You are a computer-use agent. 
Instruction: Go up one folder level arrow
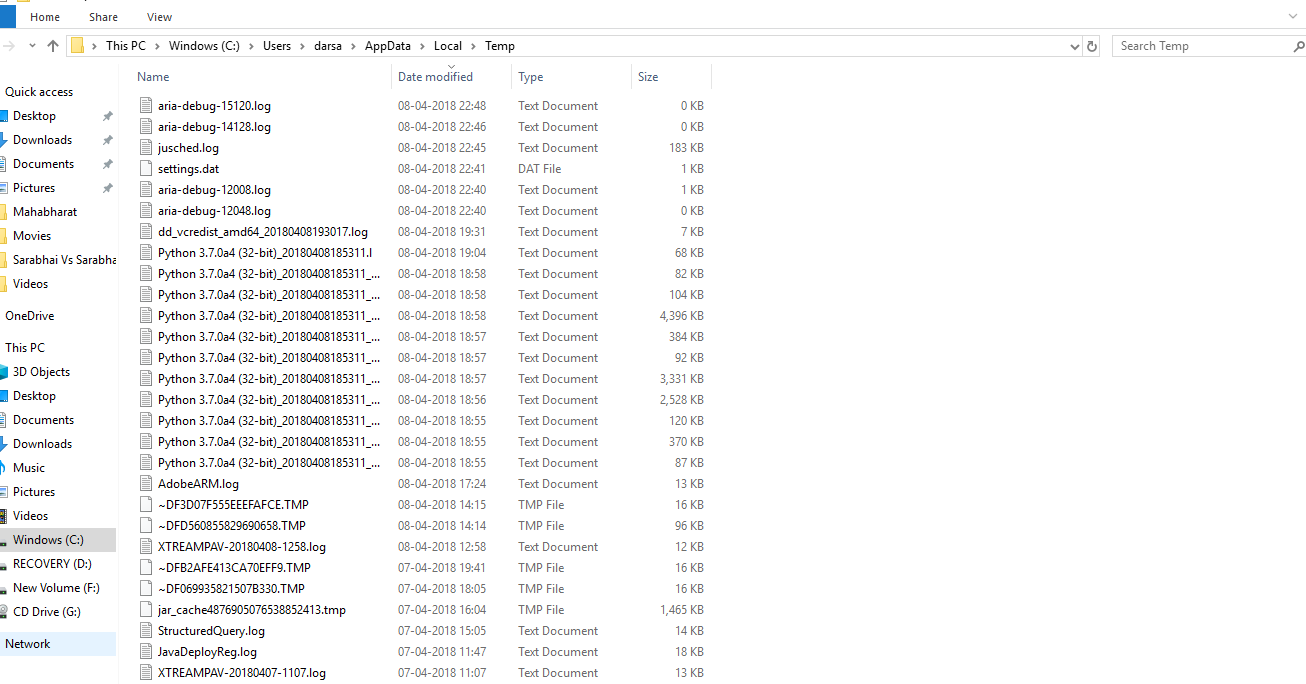[53, 46]
